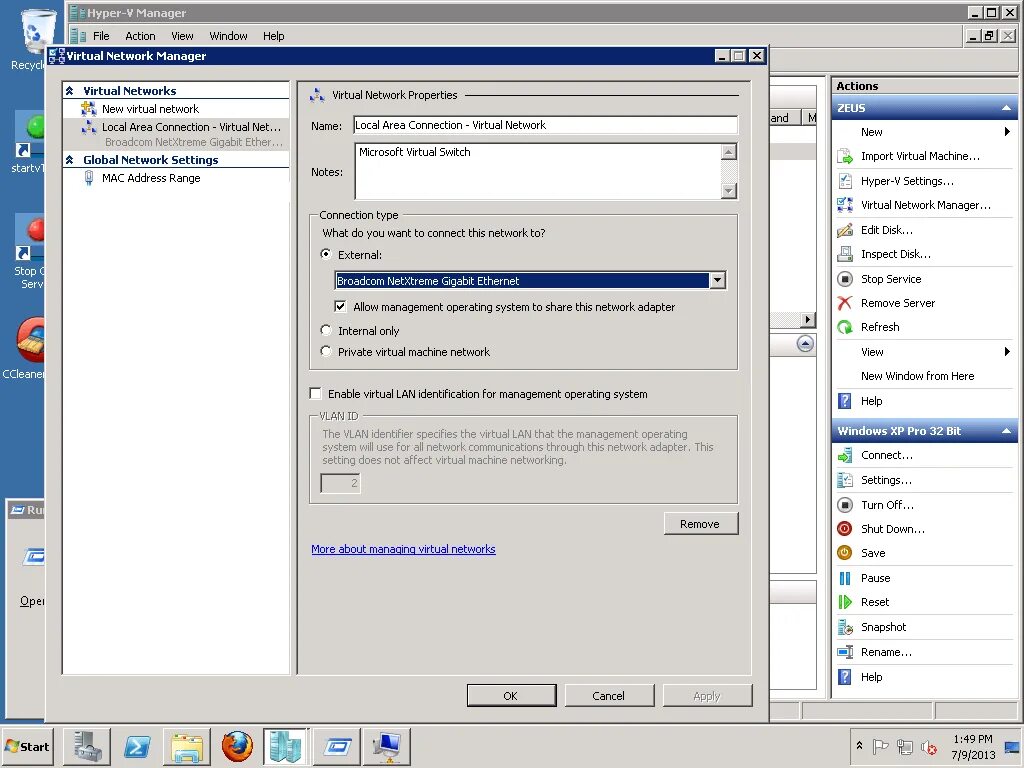Click the New virtual network icon

(89, 109)
